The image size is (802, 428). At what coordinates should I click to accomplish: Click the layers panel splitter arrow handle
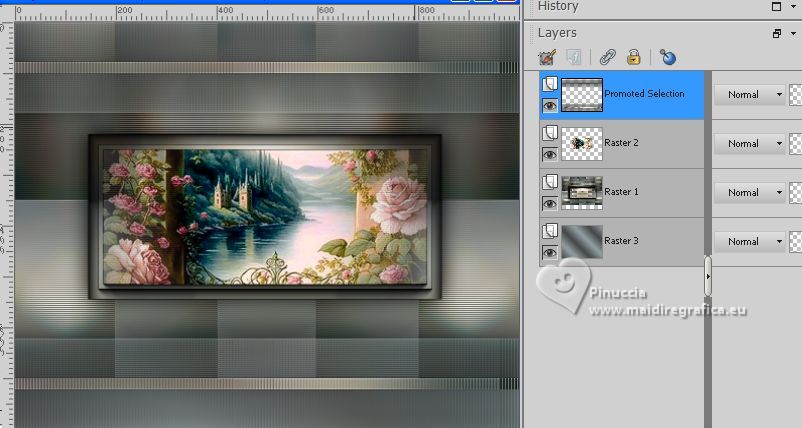[708, 276]
